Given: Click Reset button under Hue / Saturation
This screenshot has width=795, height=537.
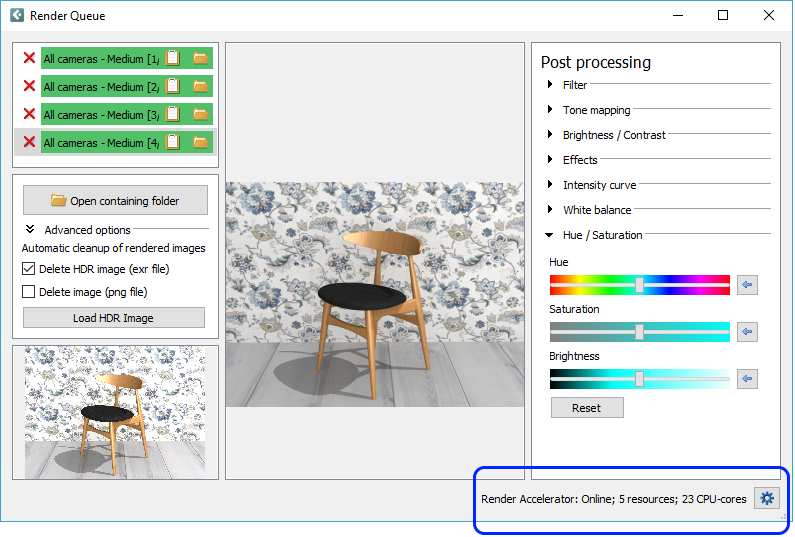Looking at the screenshot, I should [x=587, y=408].
